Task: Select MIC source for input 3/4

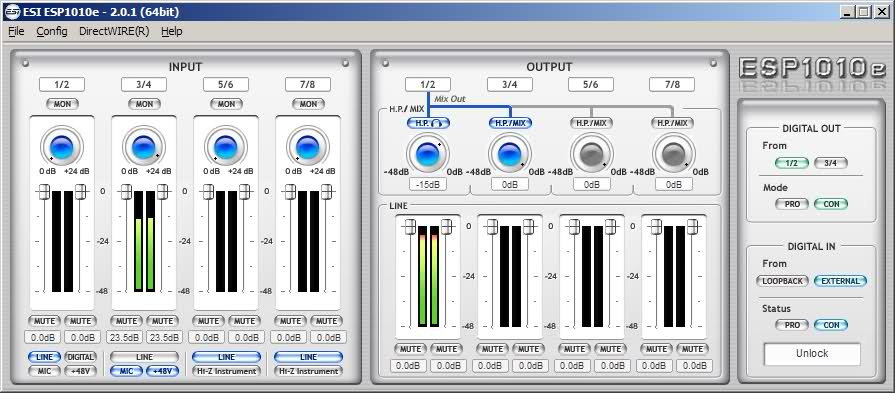Action: tap(126, 371)
